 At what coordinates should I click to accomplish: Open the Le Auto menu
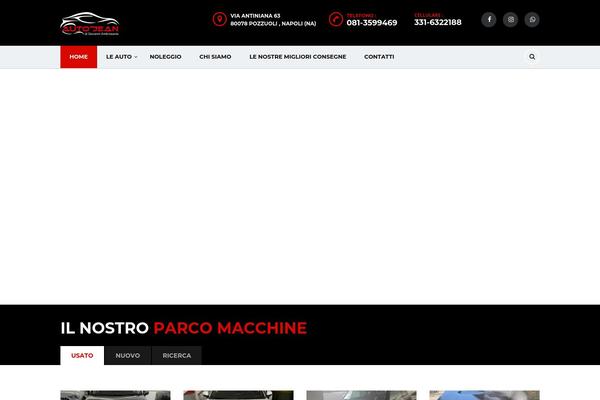(119, 57)
